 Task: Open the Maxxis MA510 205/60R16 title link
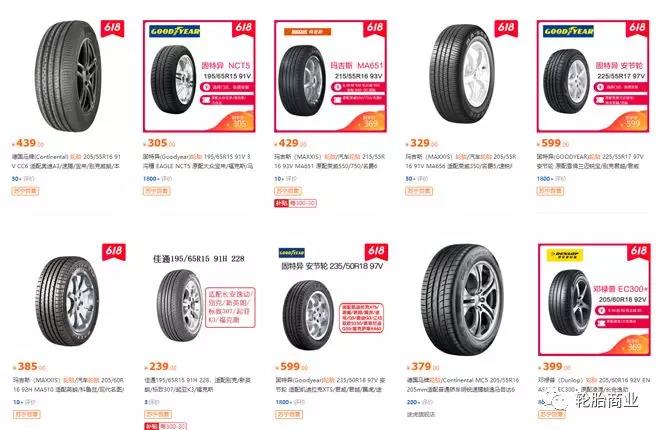tap(68, 385)
